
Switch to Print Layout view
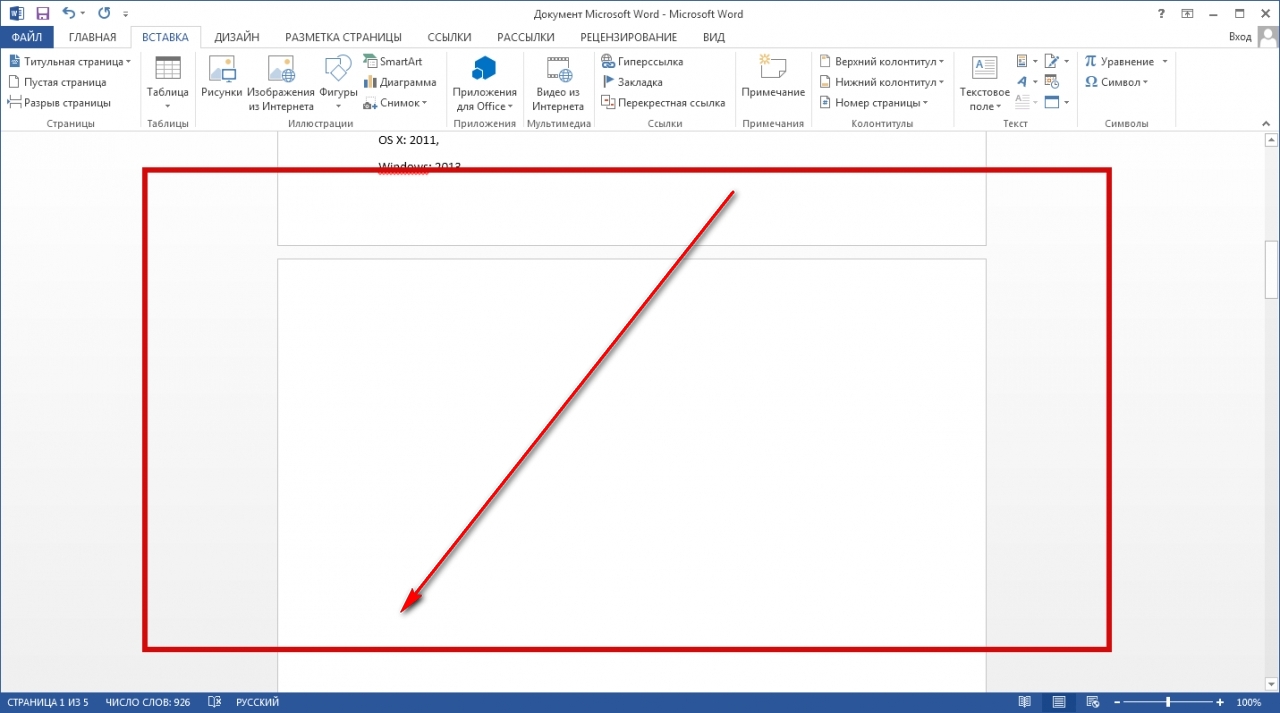pyautogui.click(x=1059, y=702)
